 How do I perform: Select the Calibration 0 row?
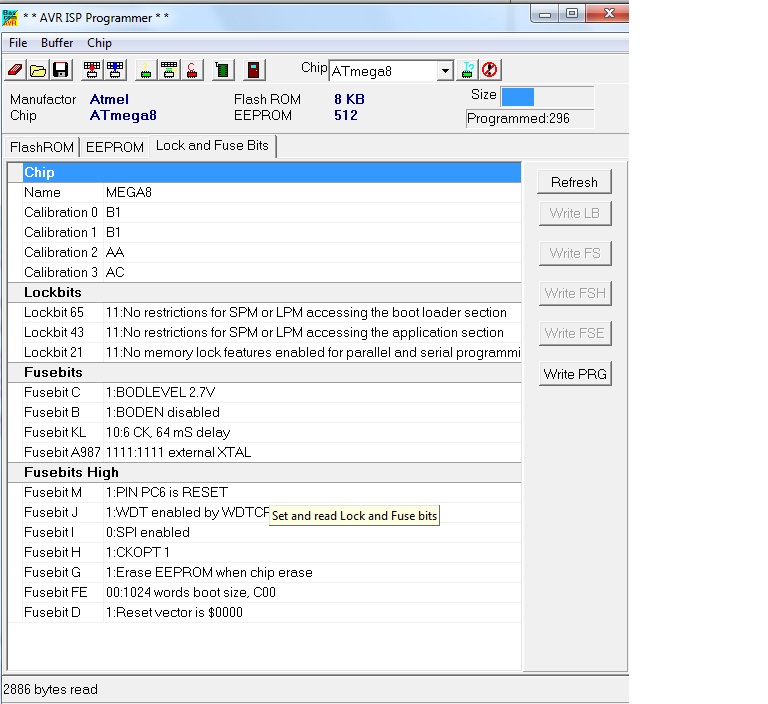click(272, 212)
